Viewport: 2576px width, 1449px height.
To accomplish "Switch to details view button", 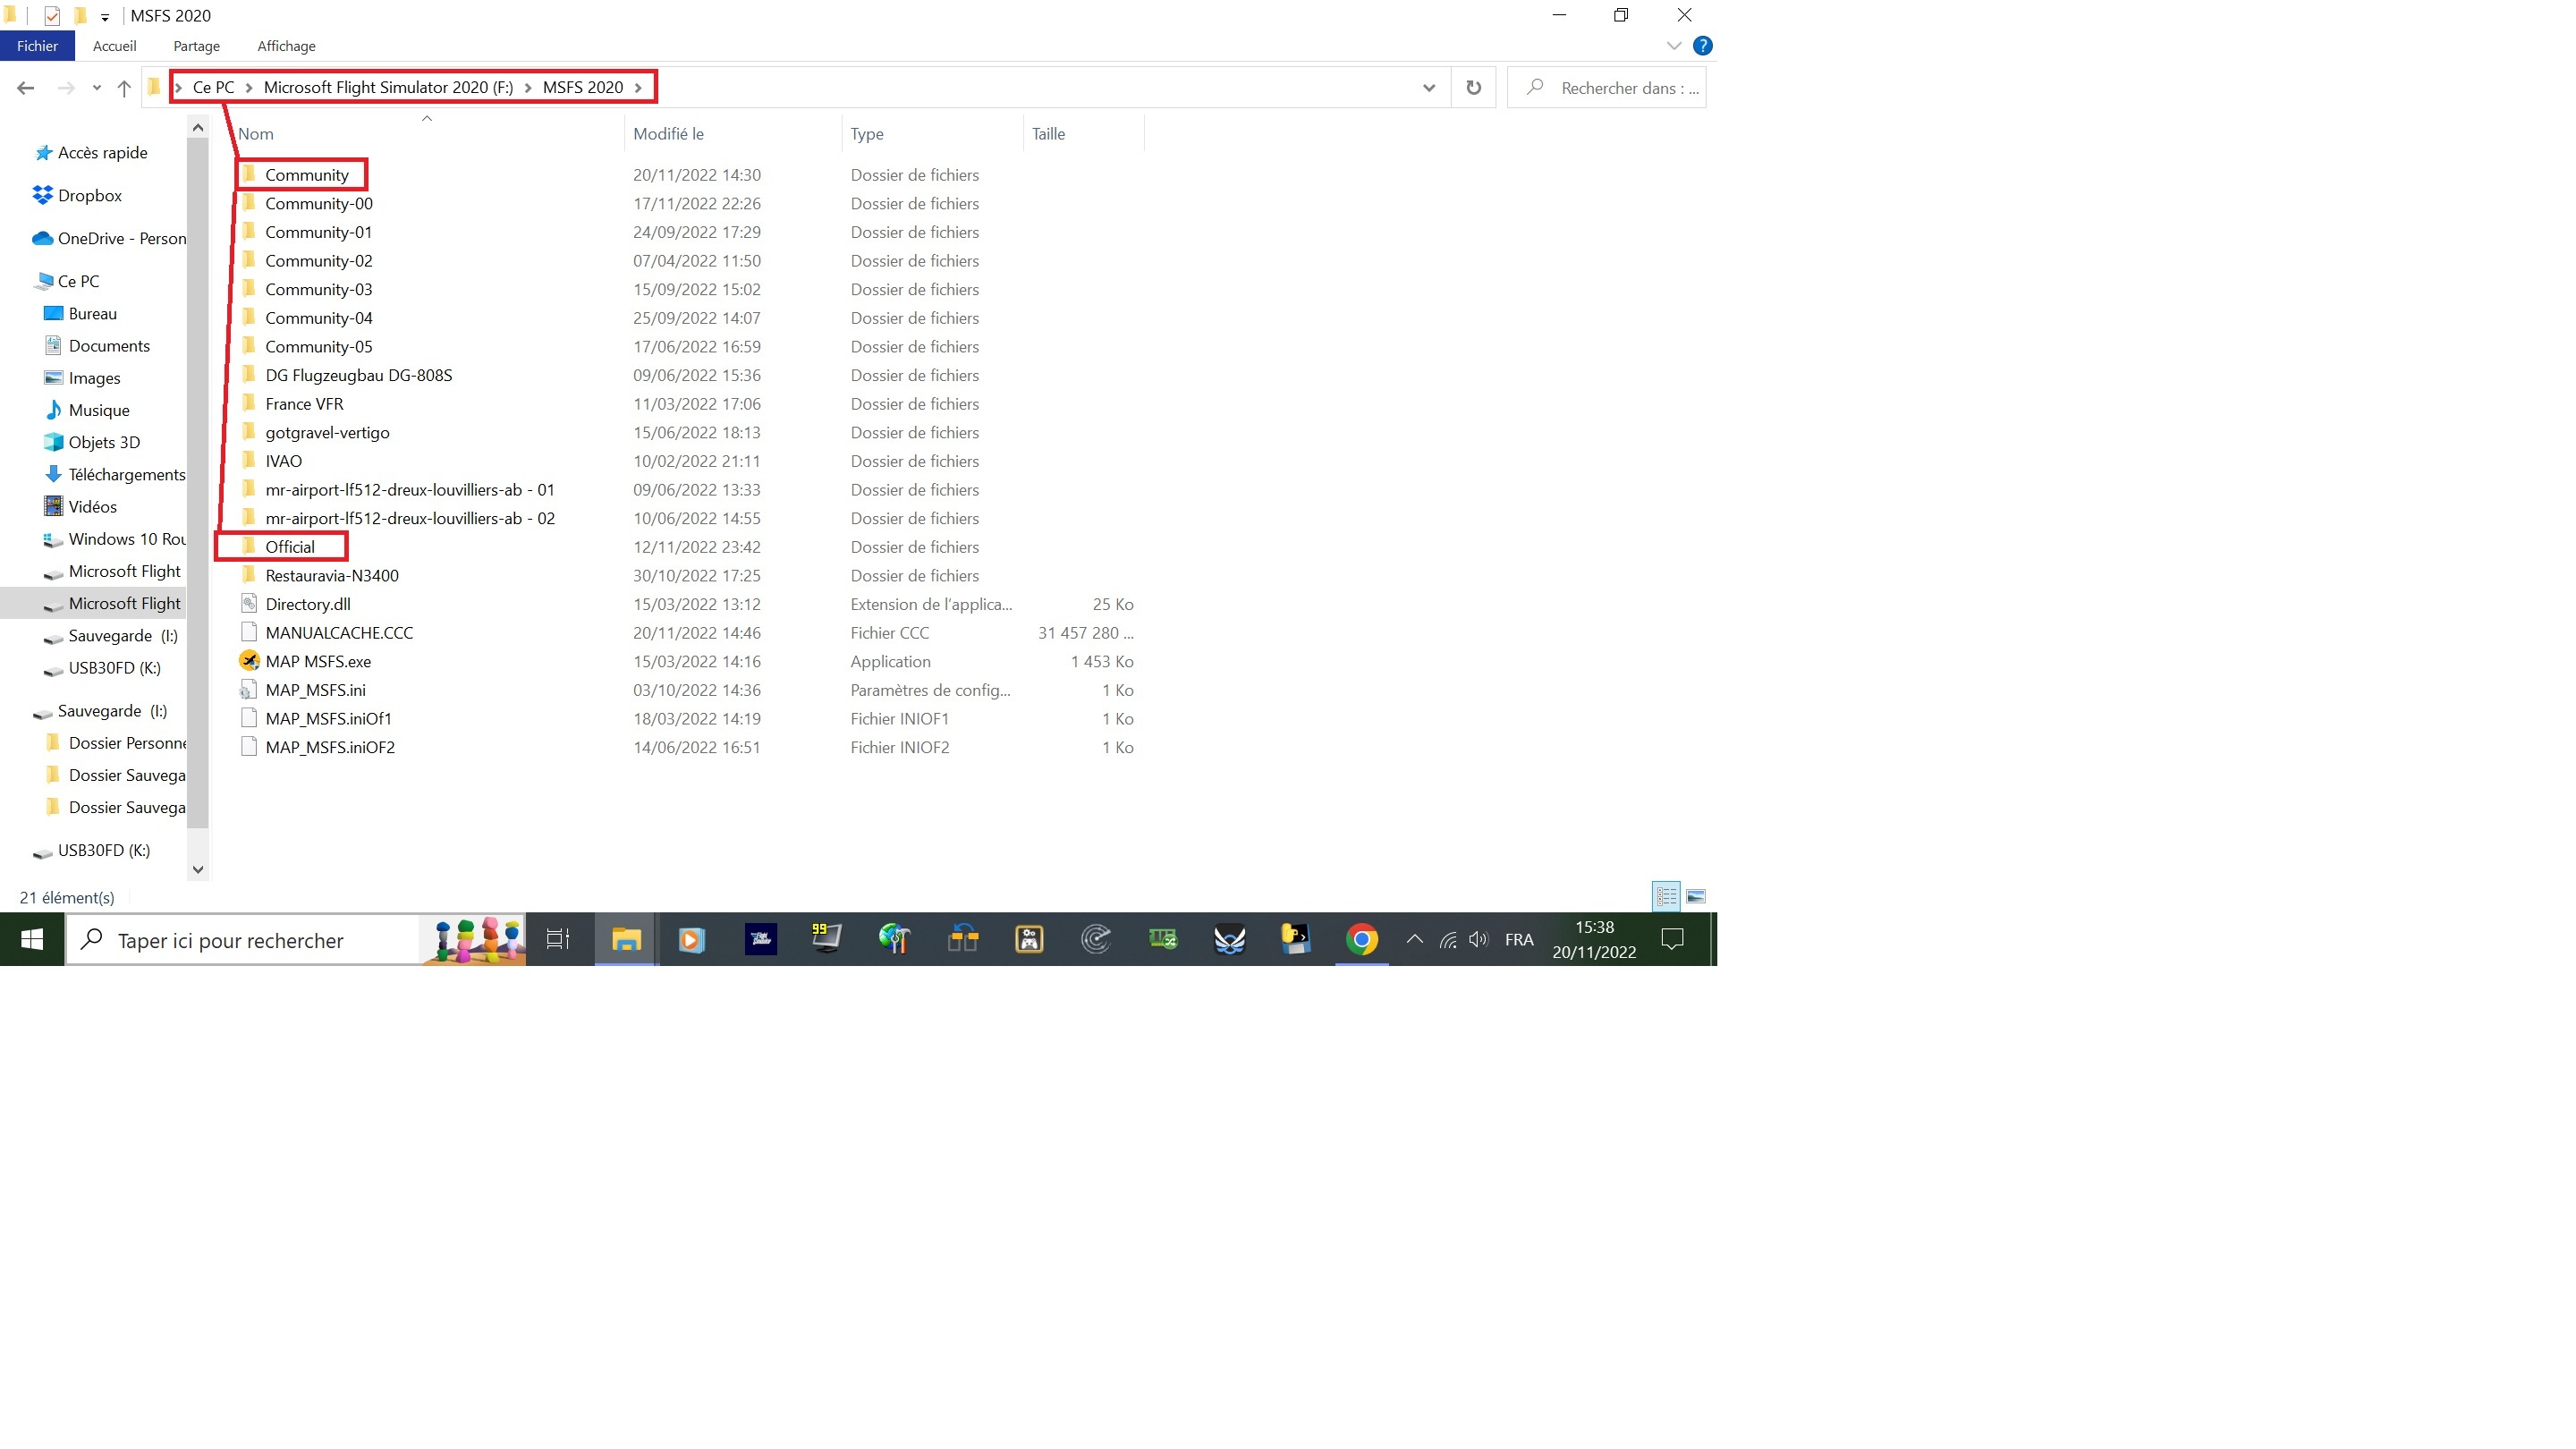I will click(x=1666, y=896).
